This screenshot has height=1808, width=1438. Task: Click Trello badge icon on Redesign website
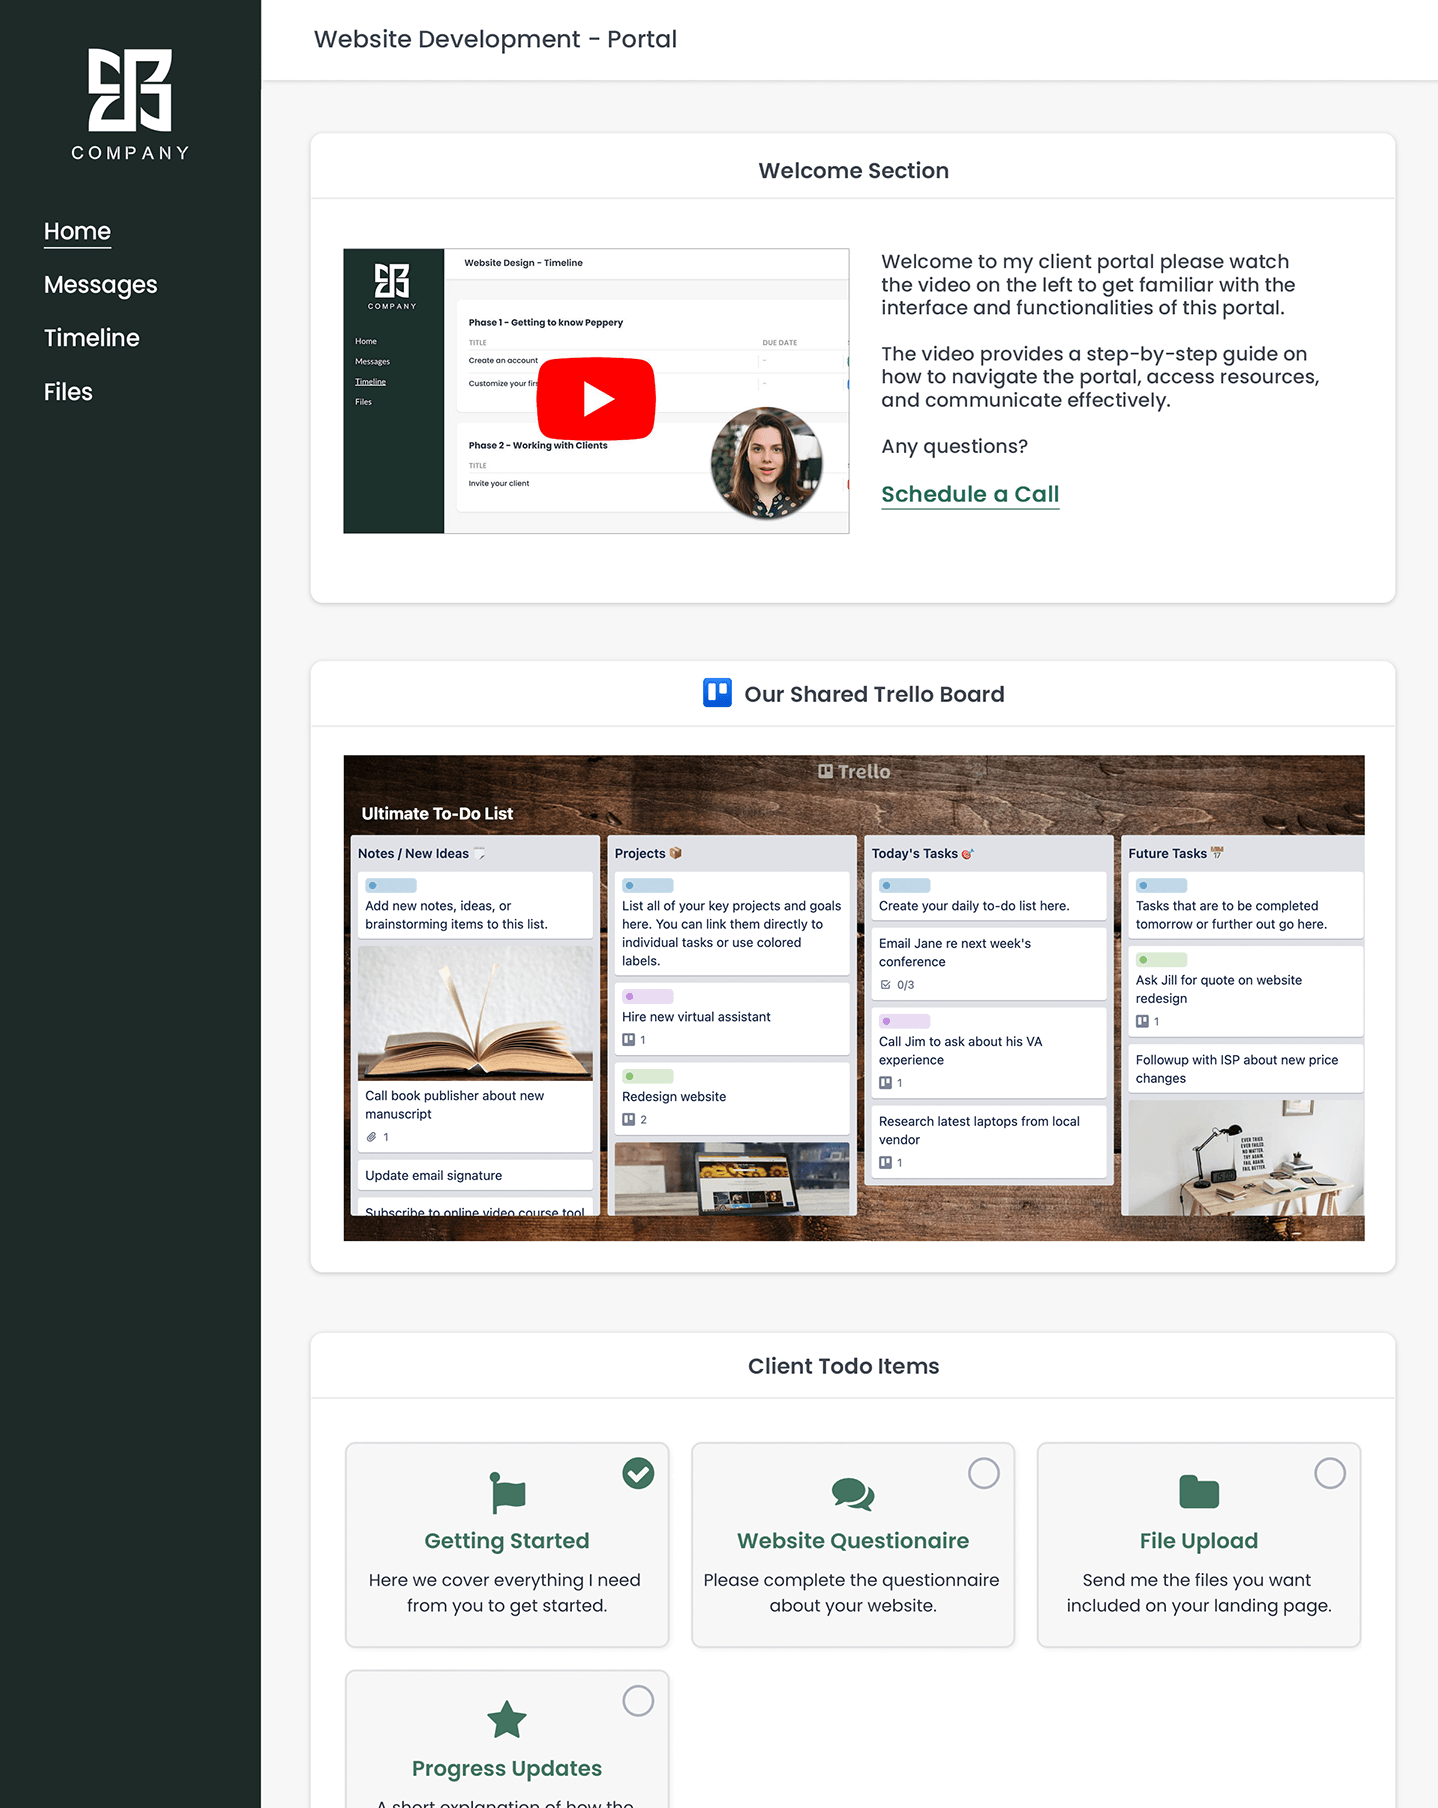coord(629,1120)
